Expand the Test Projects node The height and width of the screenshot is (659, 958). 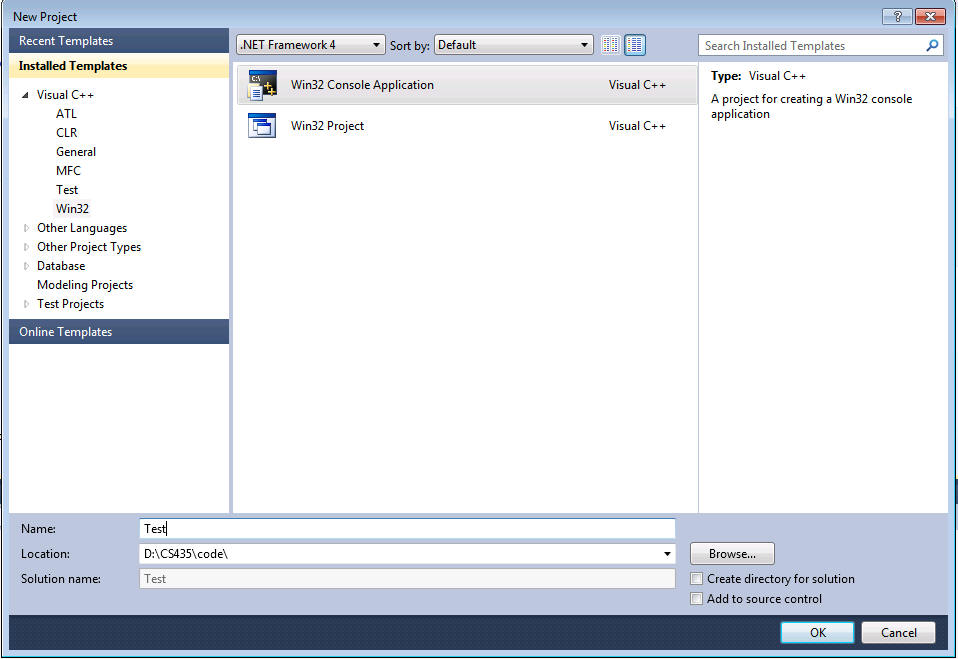[26, 304]
